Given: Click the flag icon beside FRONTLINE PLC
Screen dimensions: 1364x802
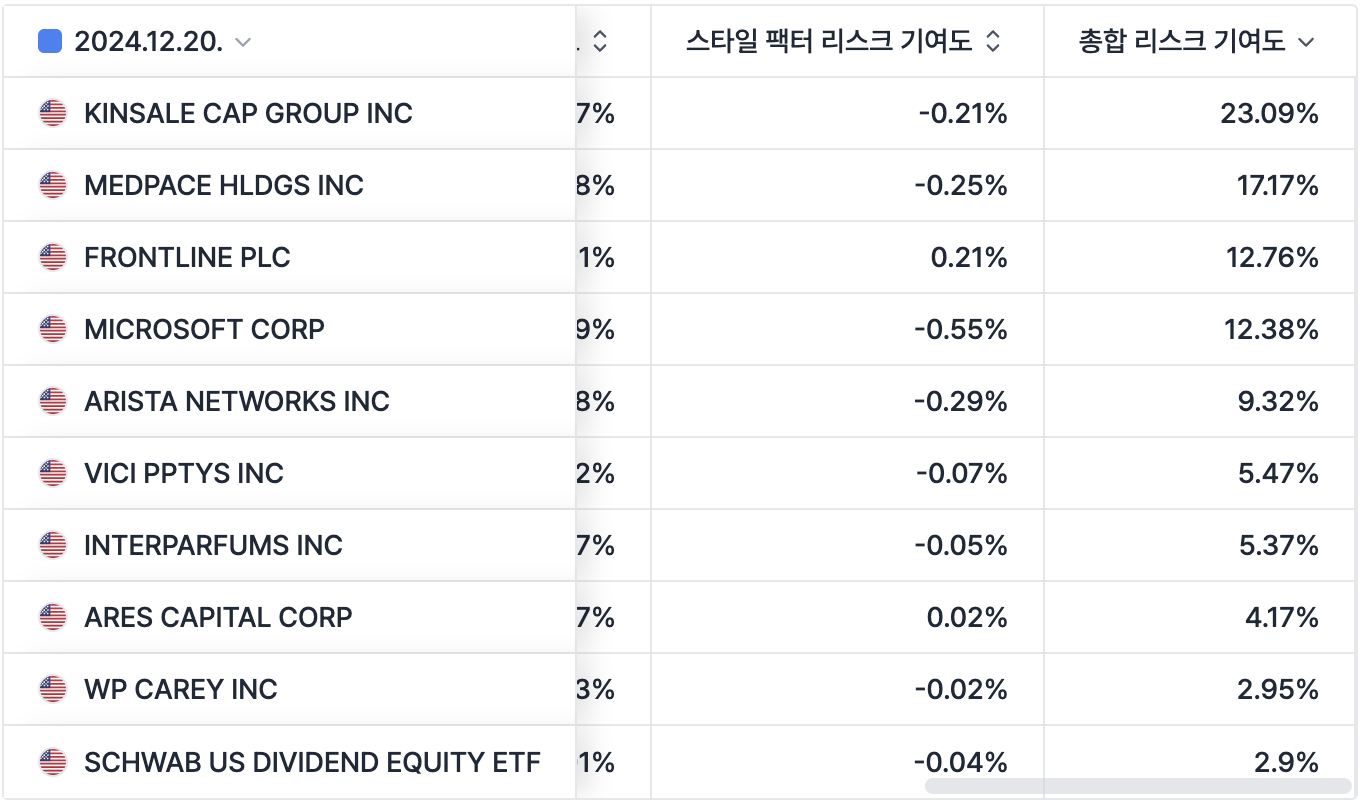Looking at the screenshot, I should 52,257.
